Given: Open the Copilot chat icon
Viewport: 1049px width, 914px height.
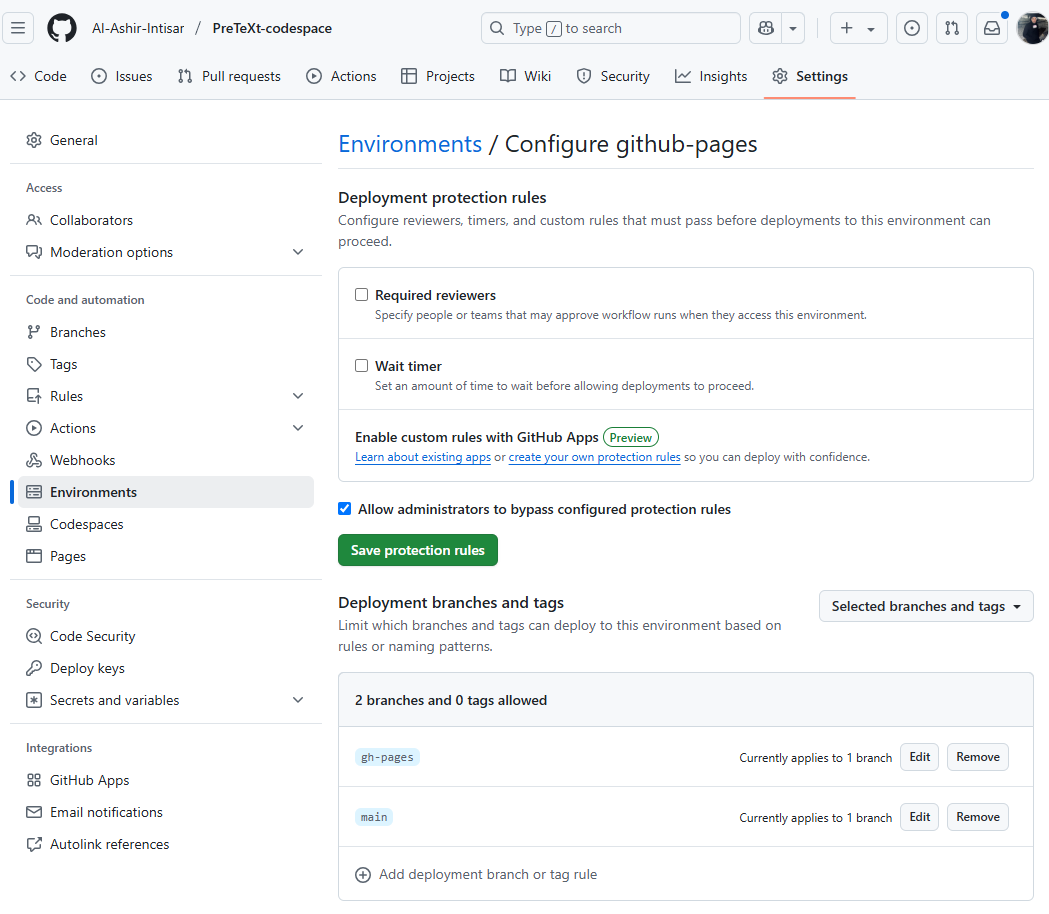Looking at the screenshot, I should 765,28.
